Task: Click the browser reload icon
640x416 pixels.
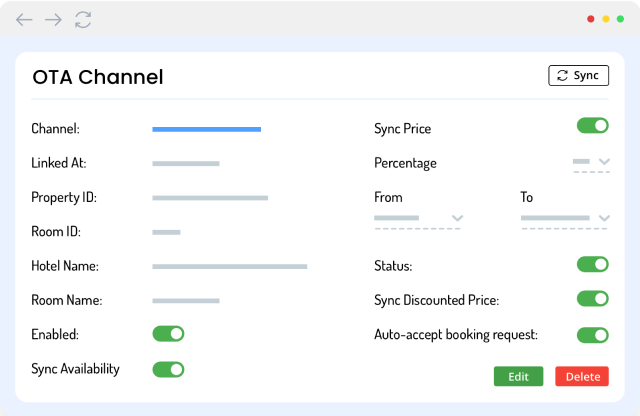Action: [x=83, y=19]
